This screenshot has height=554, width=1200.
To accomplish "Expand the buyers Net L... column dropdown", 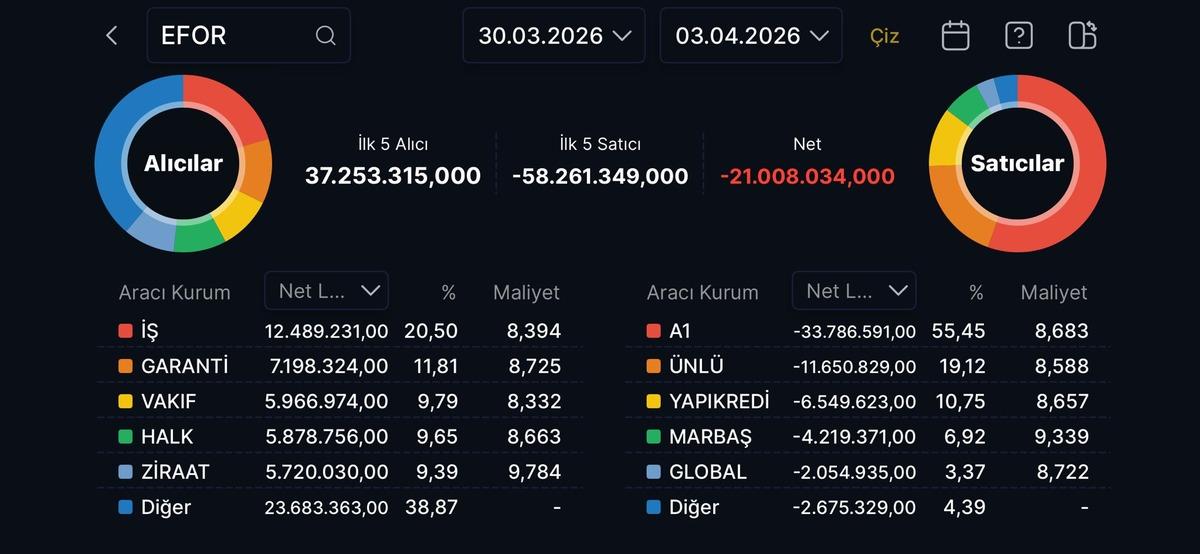I will coord(327,291).
